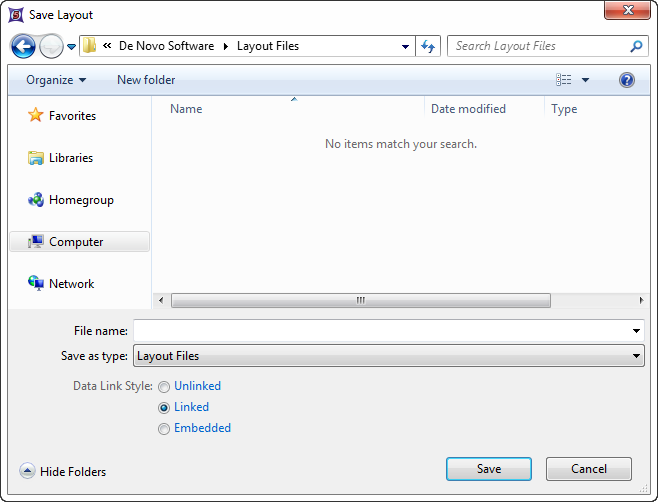Open the help question mark icon
This screenshot has width=658, height=502.
coord(627,80)
